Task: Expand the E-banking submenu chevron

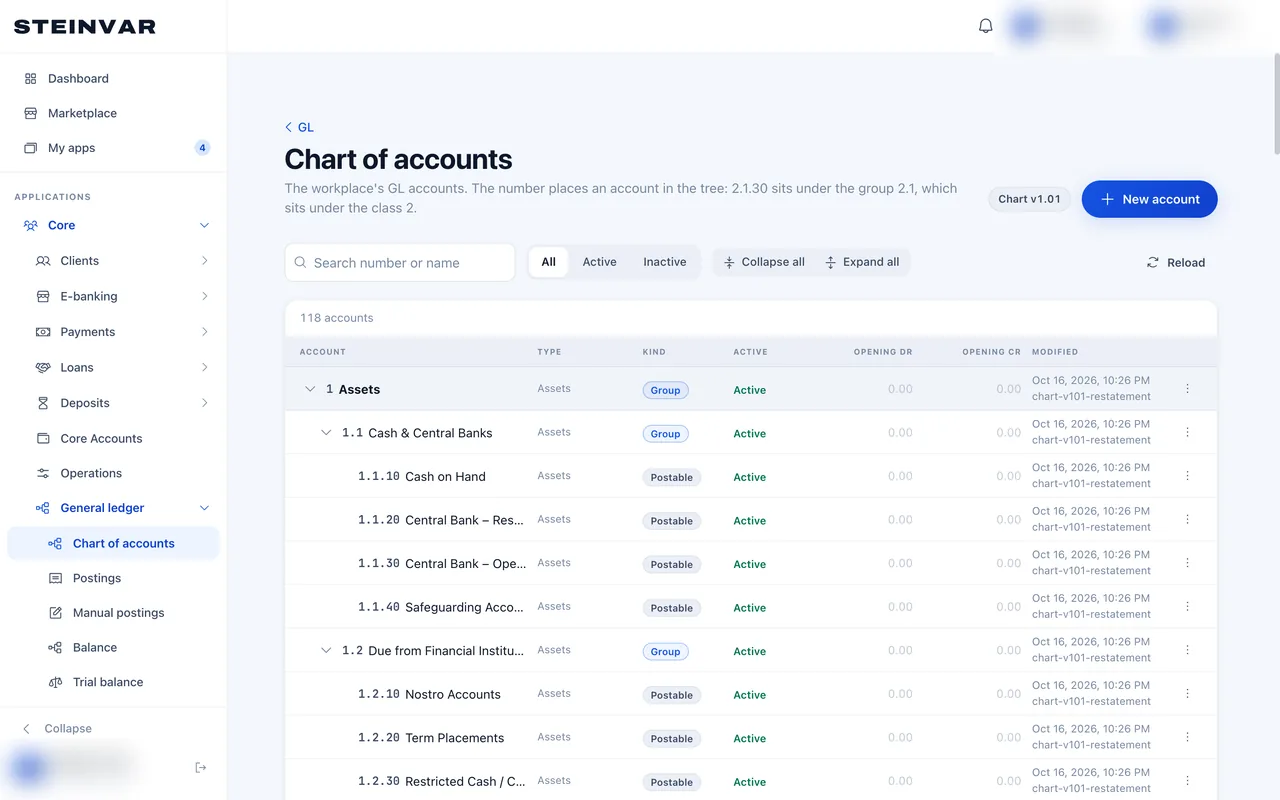Action: pyautogui.click(x=204, y=296)
